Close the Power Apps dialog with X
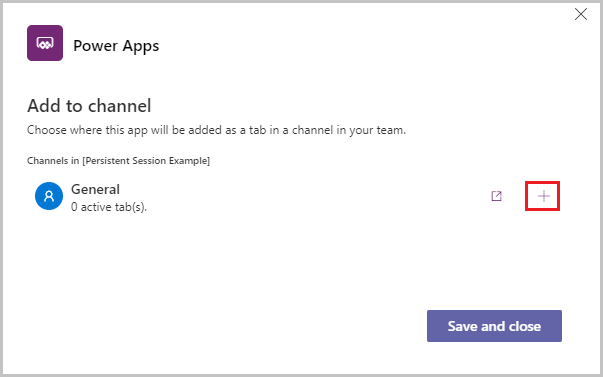The height and width of the screenshot is (377, 603). coord(581,14)
